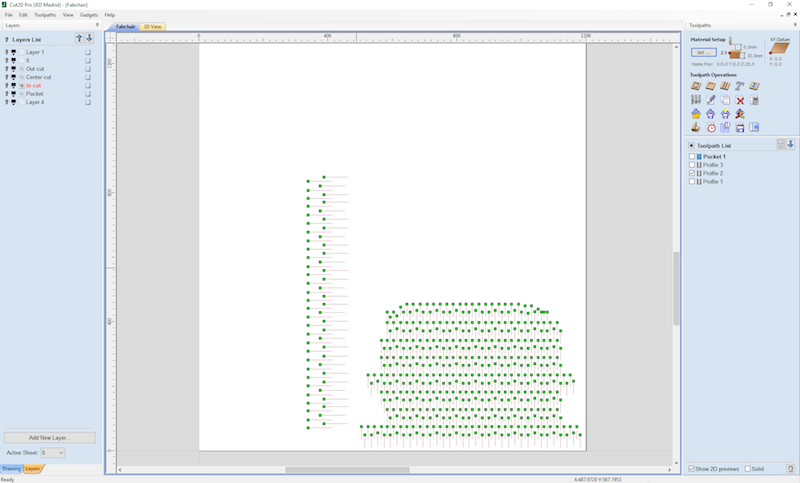
Task: Click the ruler corner icon at top-left of canvas
Action: [110, 37]
